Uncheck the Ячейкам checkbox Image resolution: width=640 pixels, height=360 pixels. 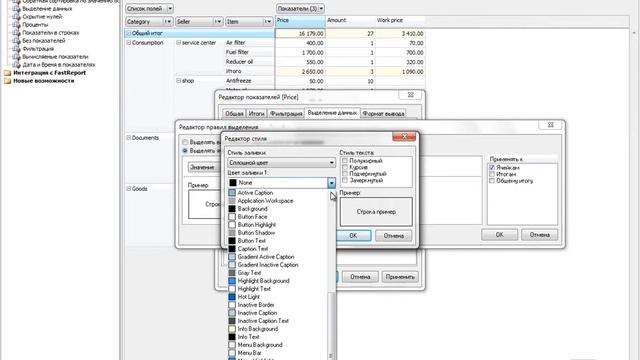(492, 168)
